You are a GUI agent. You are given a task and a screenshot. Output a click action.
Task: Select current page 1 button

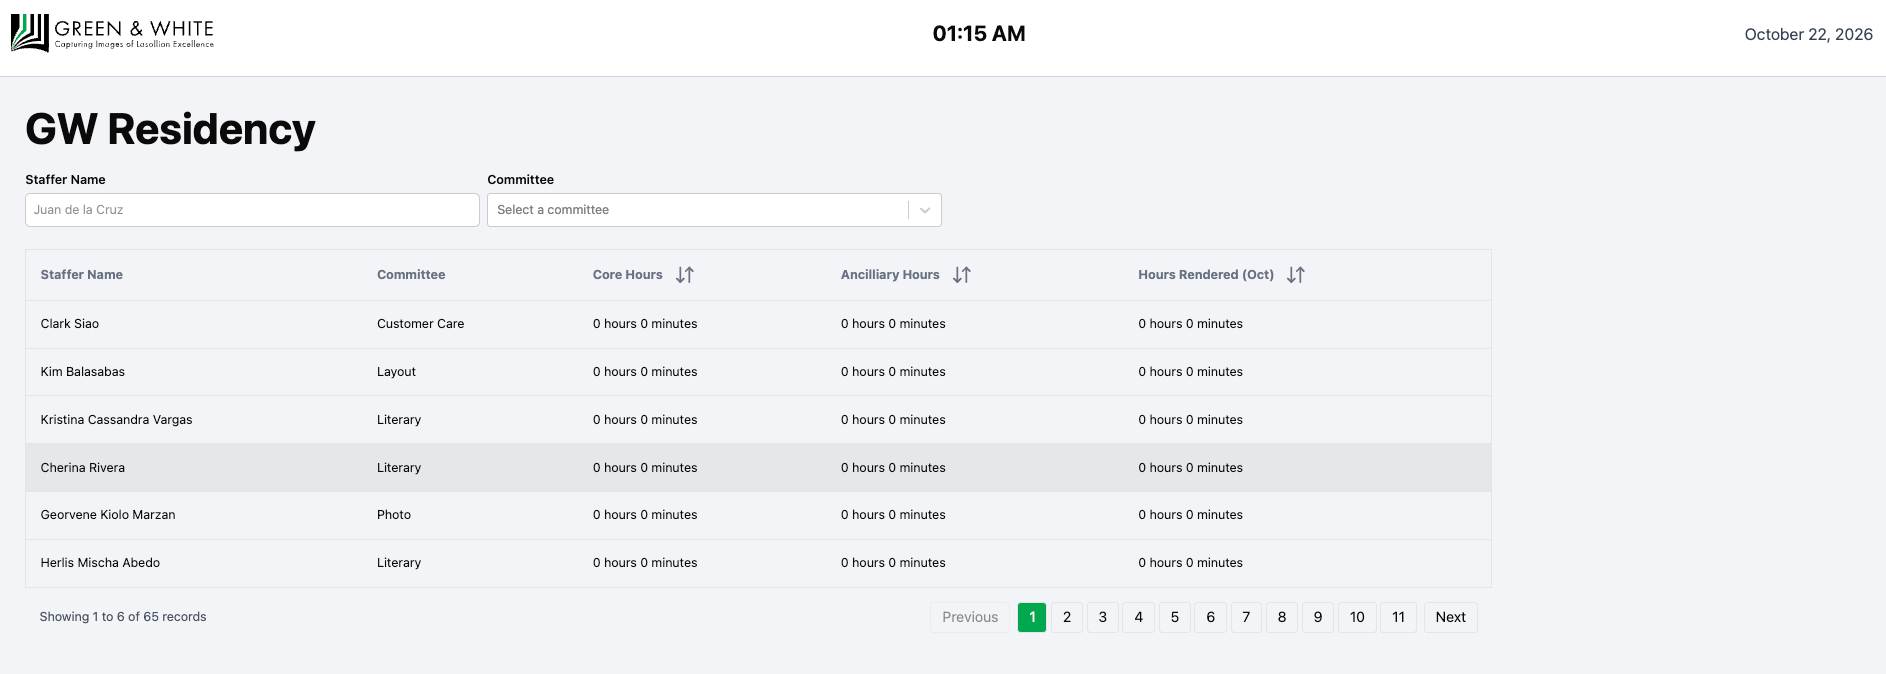[x=1032, y=617]
